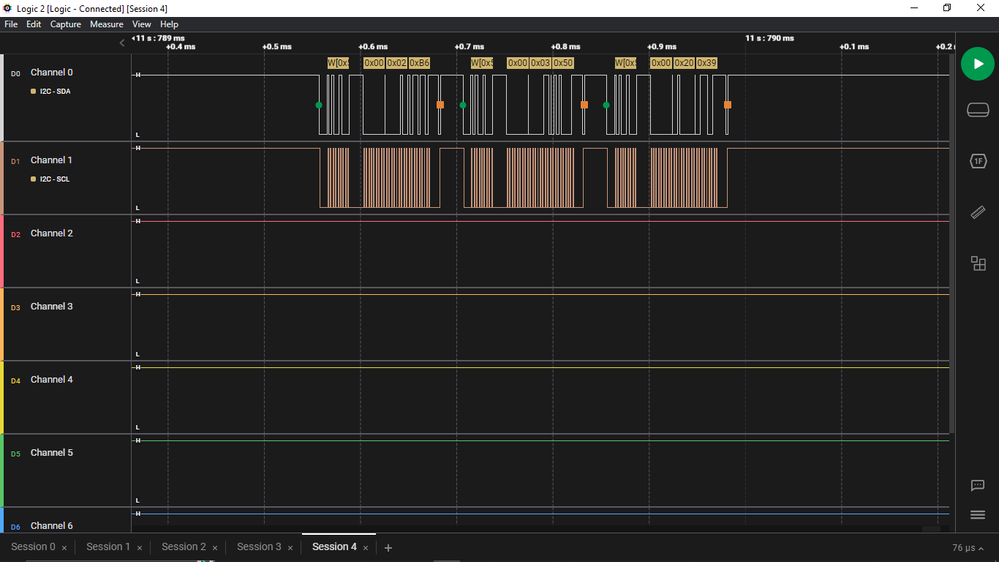Minimize the Logic 2 window
This screenshot has height=562, width=999.
coord(914,8)
